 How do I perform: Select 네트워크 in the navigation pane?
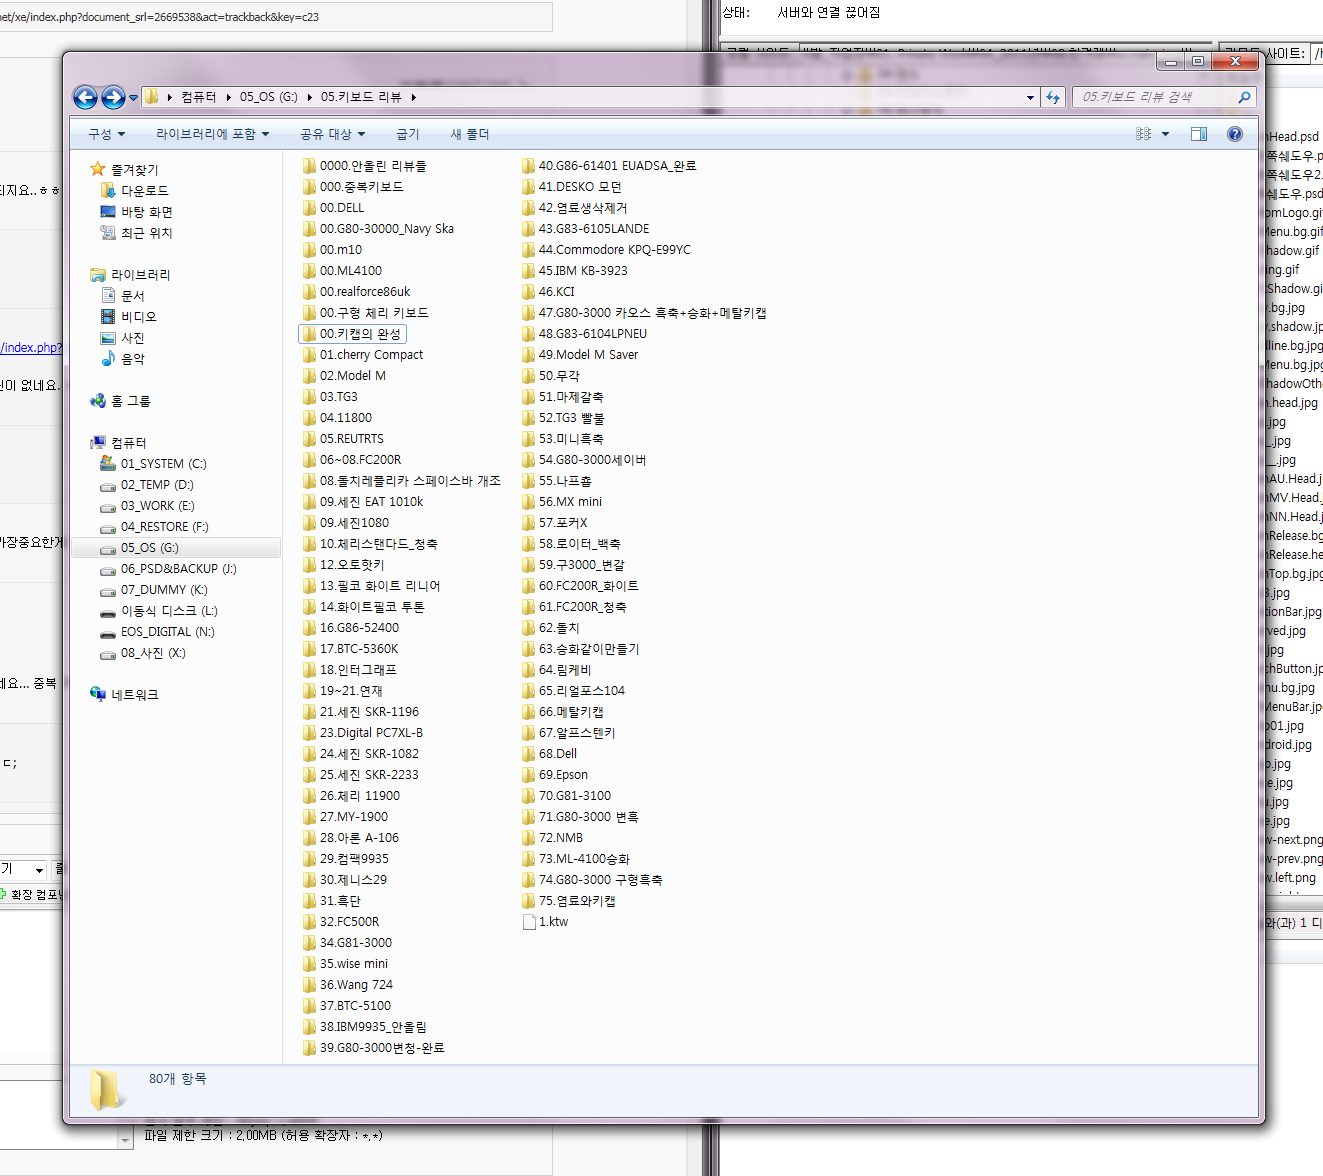point(124,695)
